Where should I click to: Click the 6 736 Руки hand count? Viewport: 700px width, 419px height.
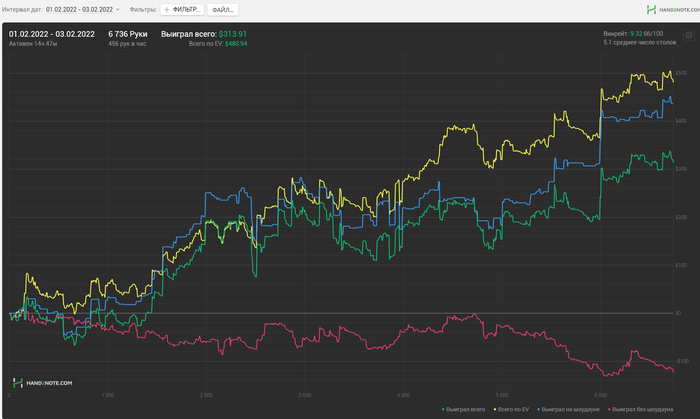128,34
